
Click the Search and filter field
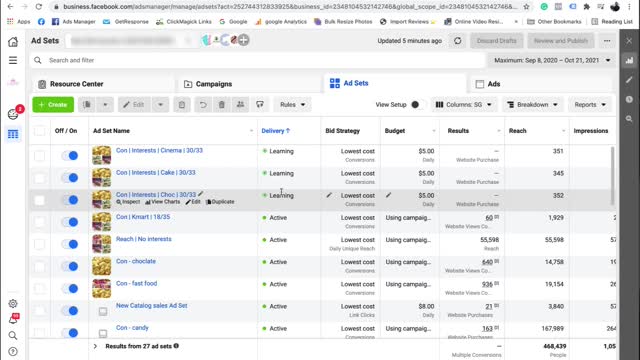pos(257,60)
